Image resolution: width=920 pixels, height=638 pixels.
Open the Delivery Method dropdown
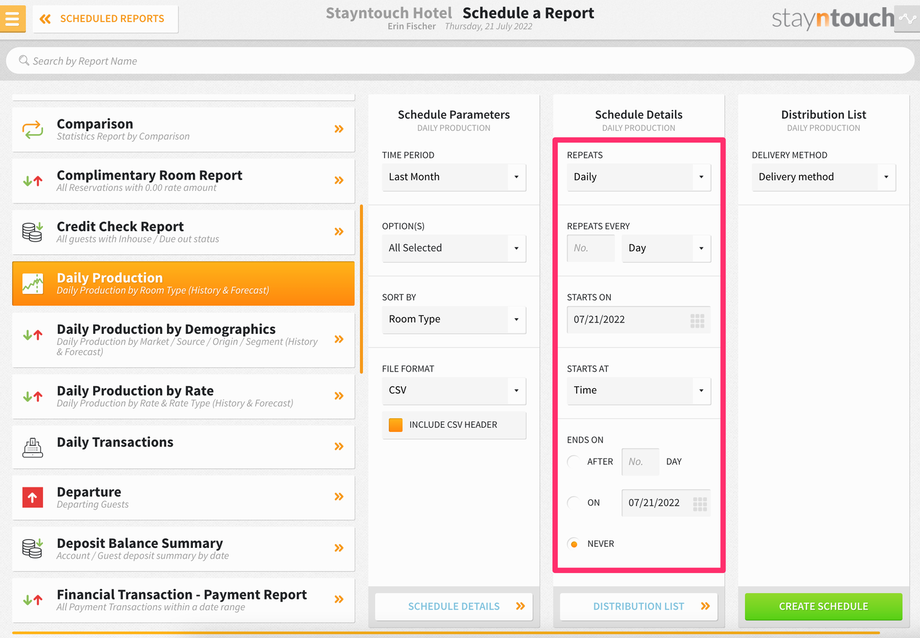823,177
